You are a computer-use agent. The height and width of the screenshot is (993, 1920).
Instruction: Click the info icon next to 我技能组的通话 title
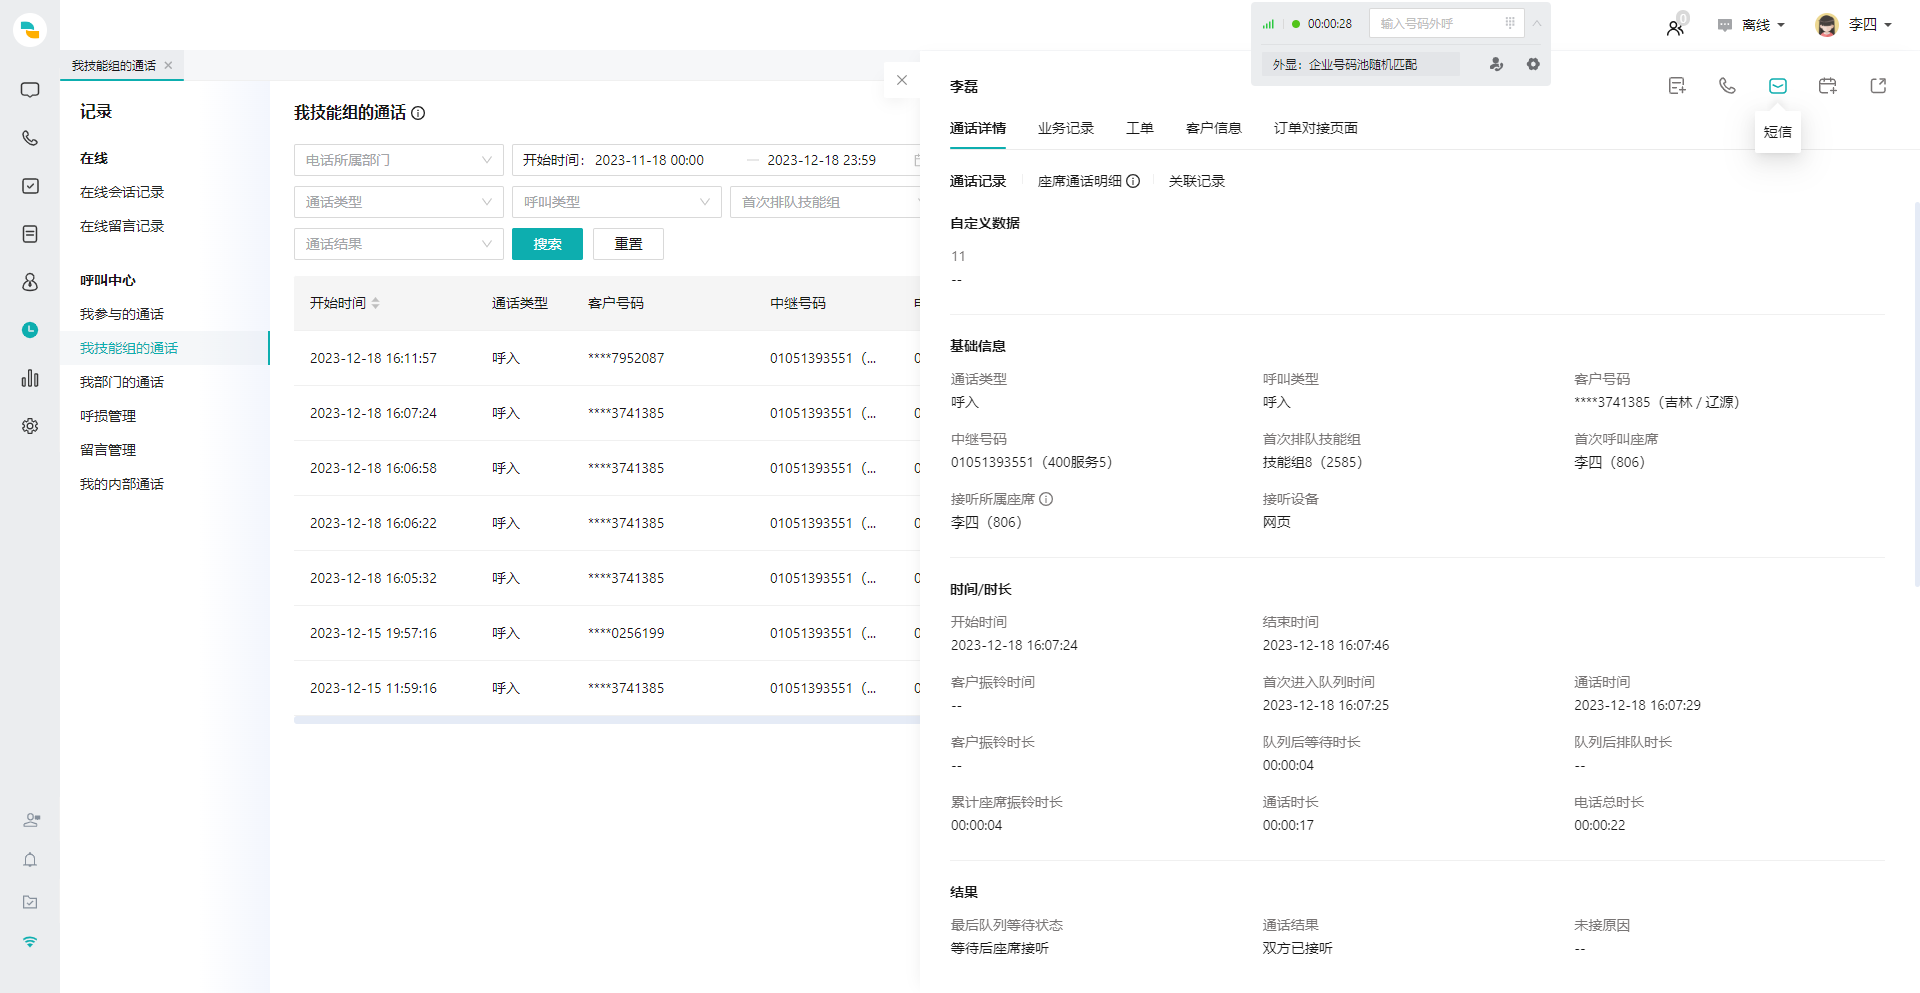pos(418,113)
